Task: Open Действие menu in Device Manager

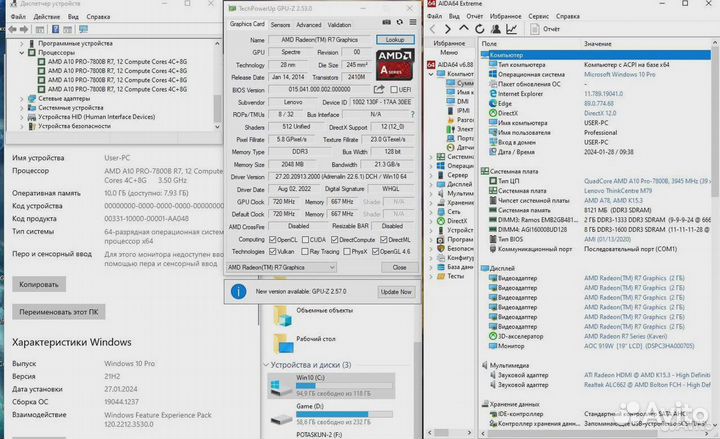Action: (x=46, y=17)
